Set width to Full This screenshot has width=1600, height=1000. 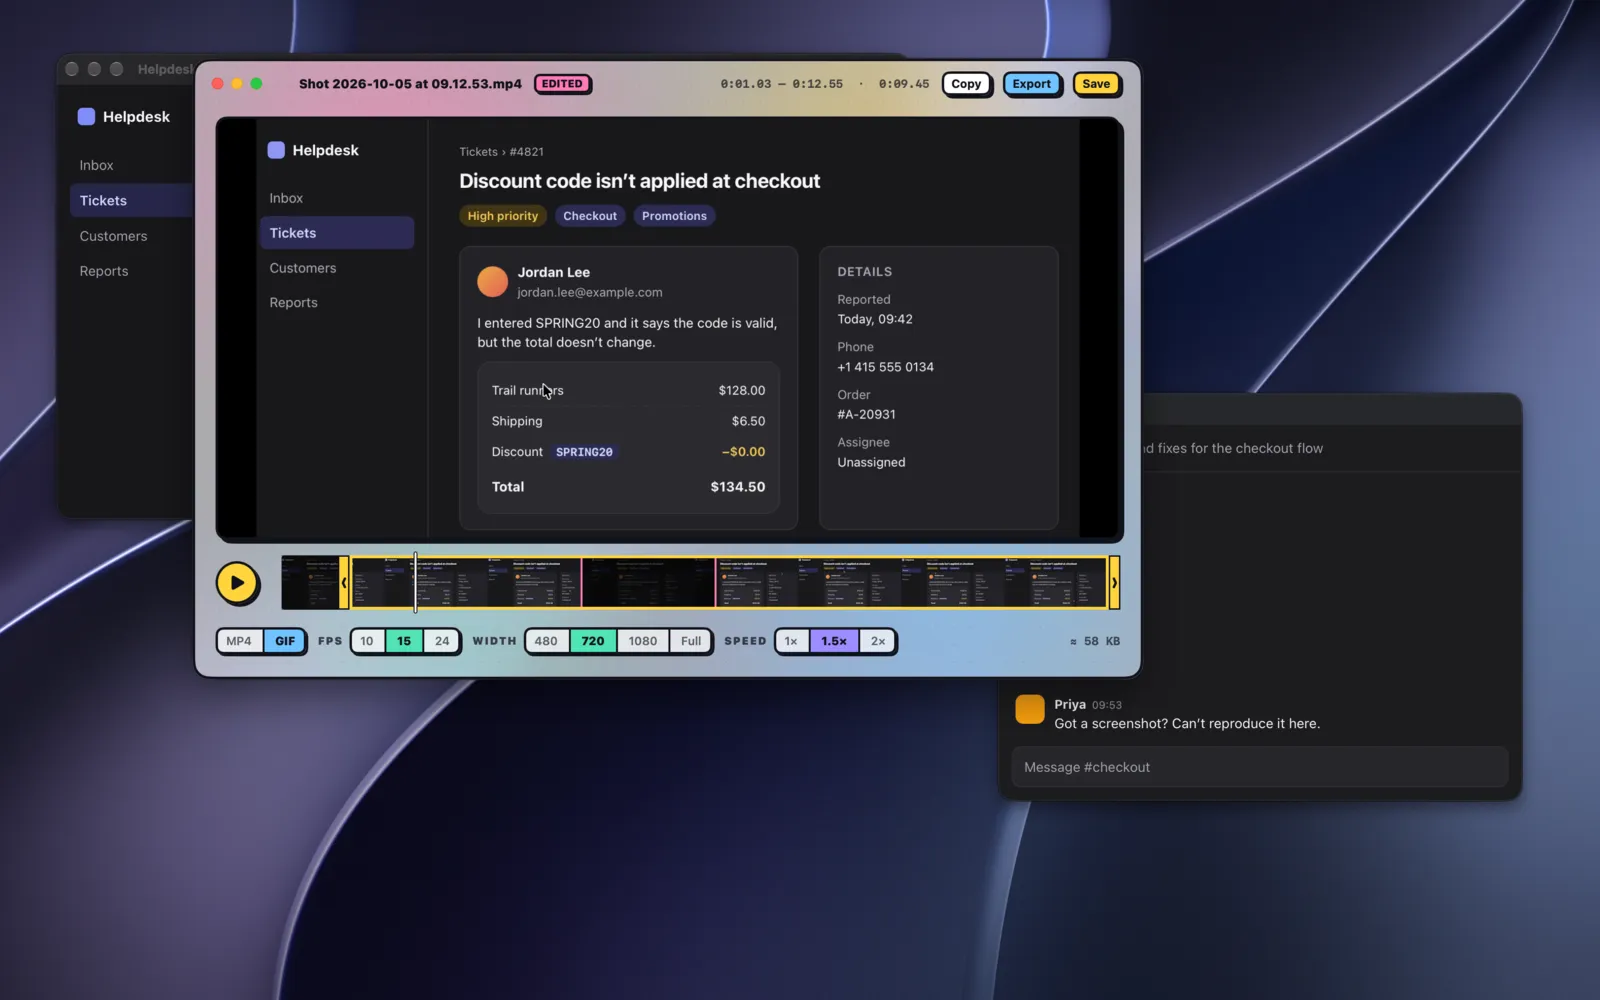click(x=691, y=641)
